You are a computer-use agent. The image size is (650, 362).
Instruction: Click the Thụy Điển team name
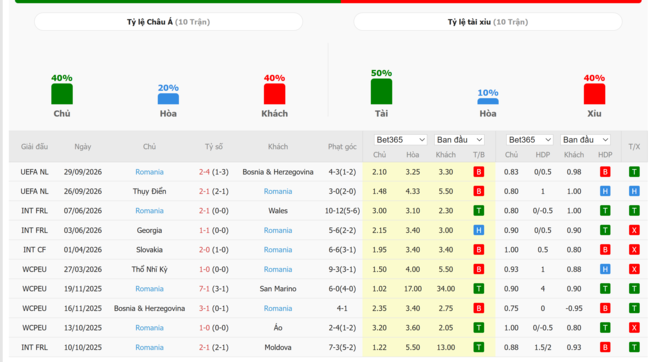pos(149,191)
